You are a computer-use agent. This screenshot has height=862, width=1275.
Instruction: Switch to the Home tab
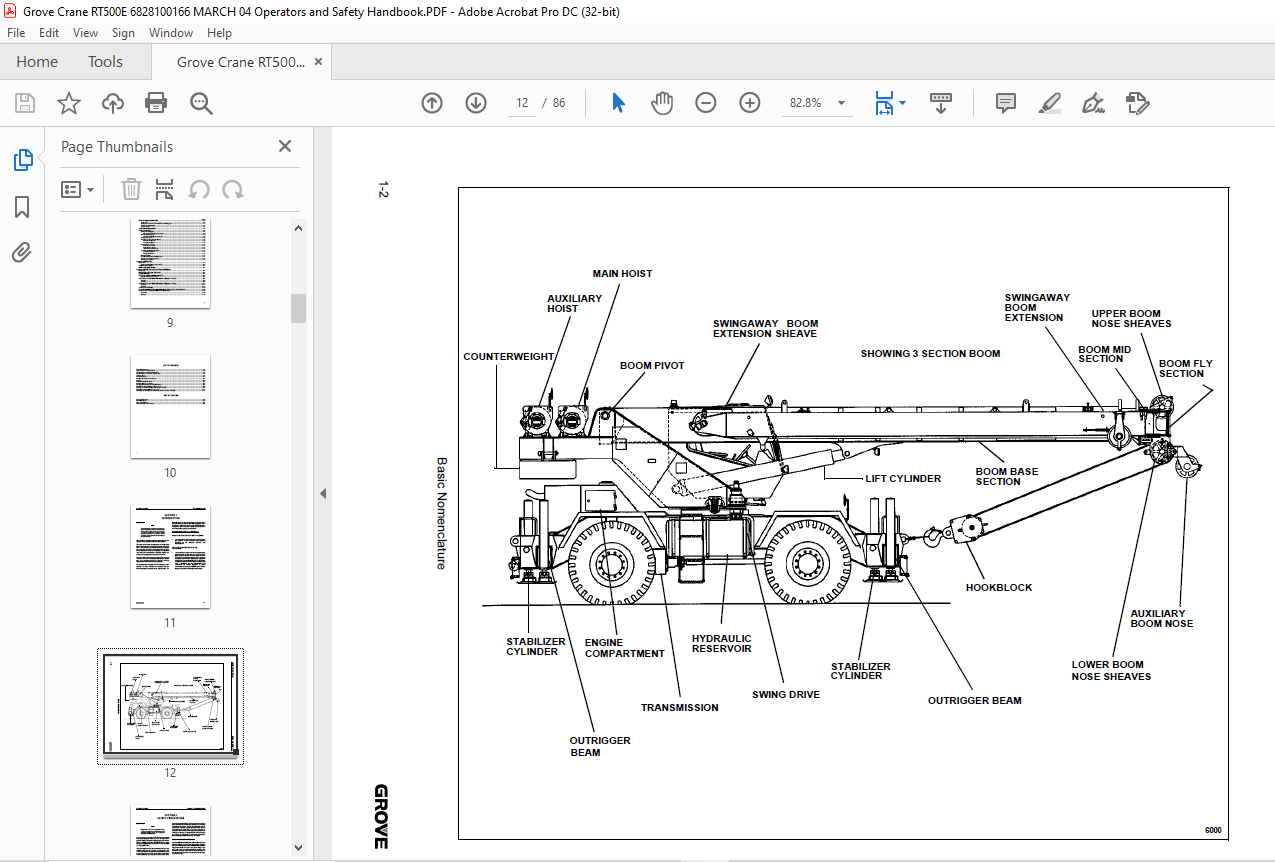37,62
